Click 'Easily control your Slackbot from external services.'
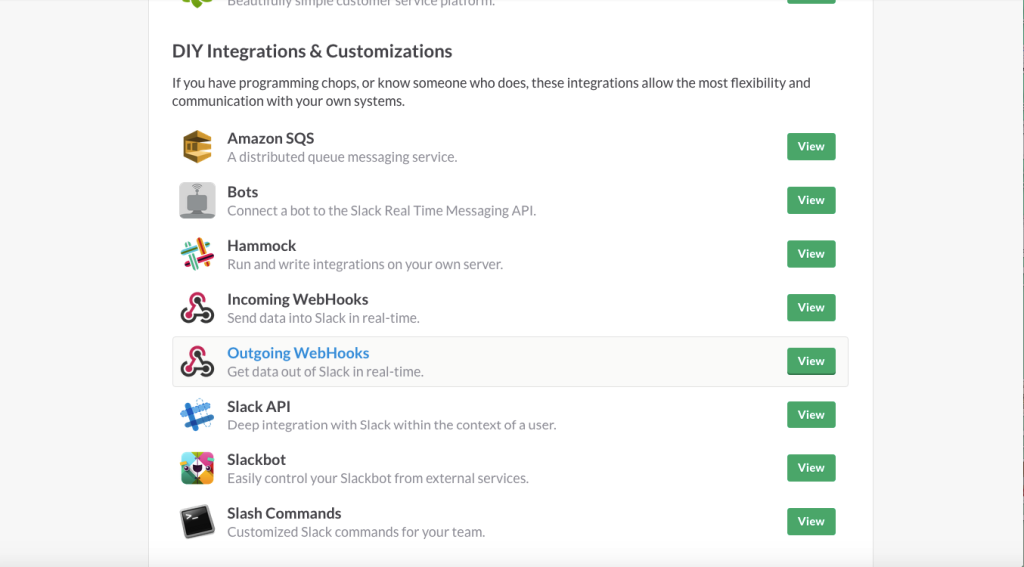1024x567 pixels. tap(378, 478)
